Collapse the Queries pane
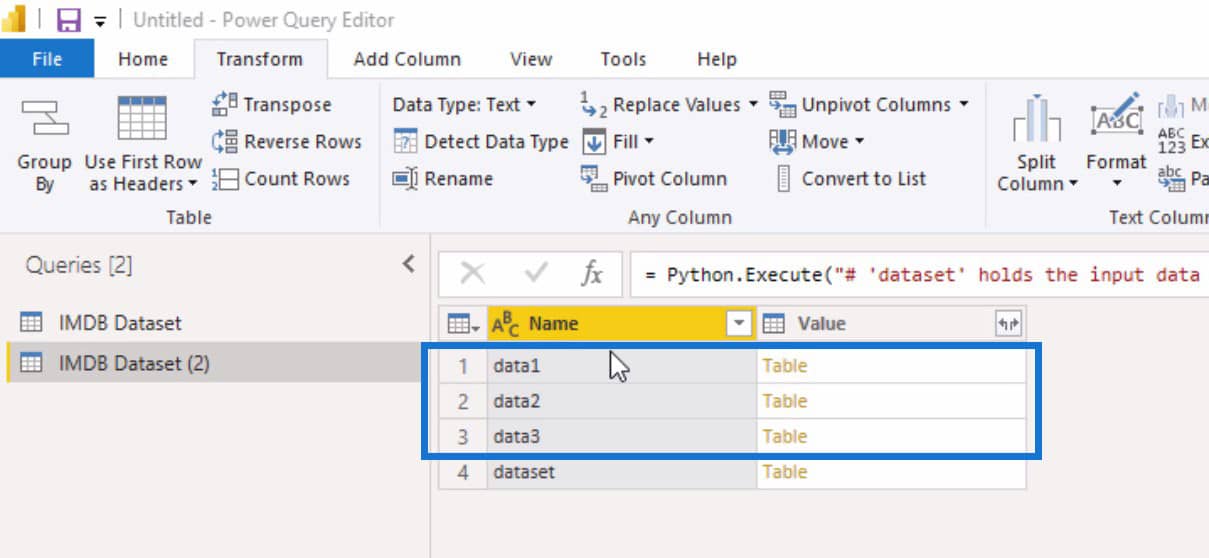 [x=408, y=264]
